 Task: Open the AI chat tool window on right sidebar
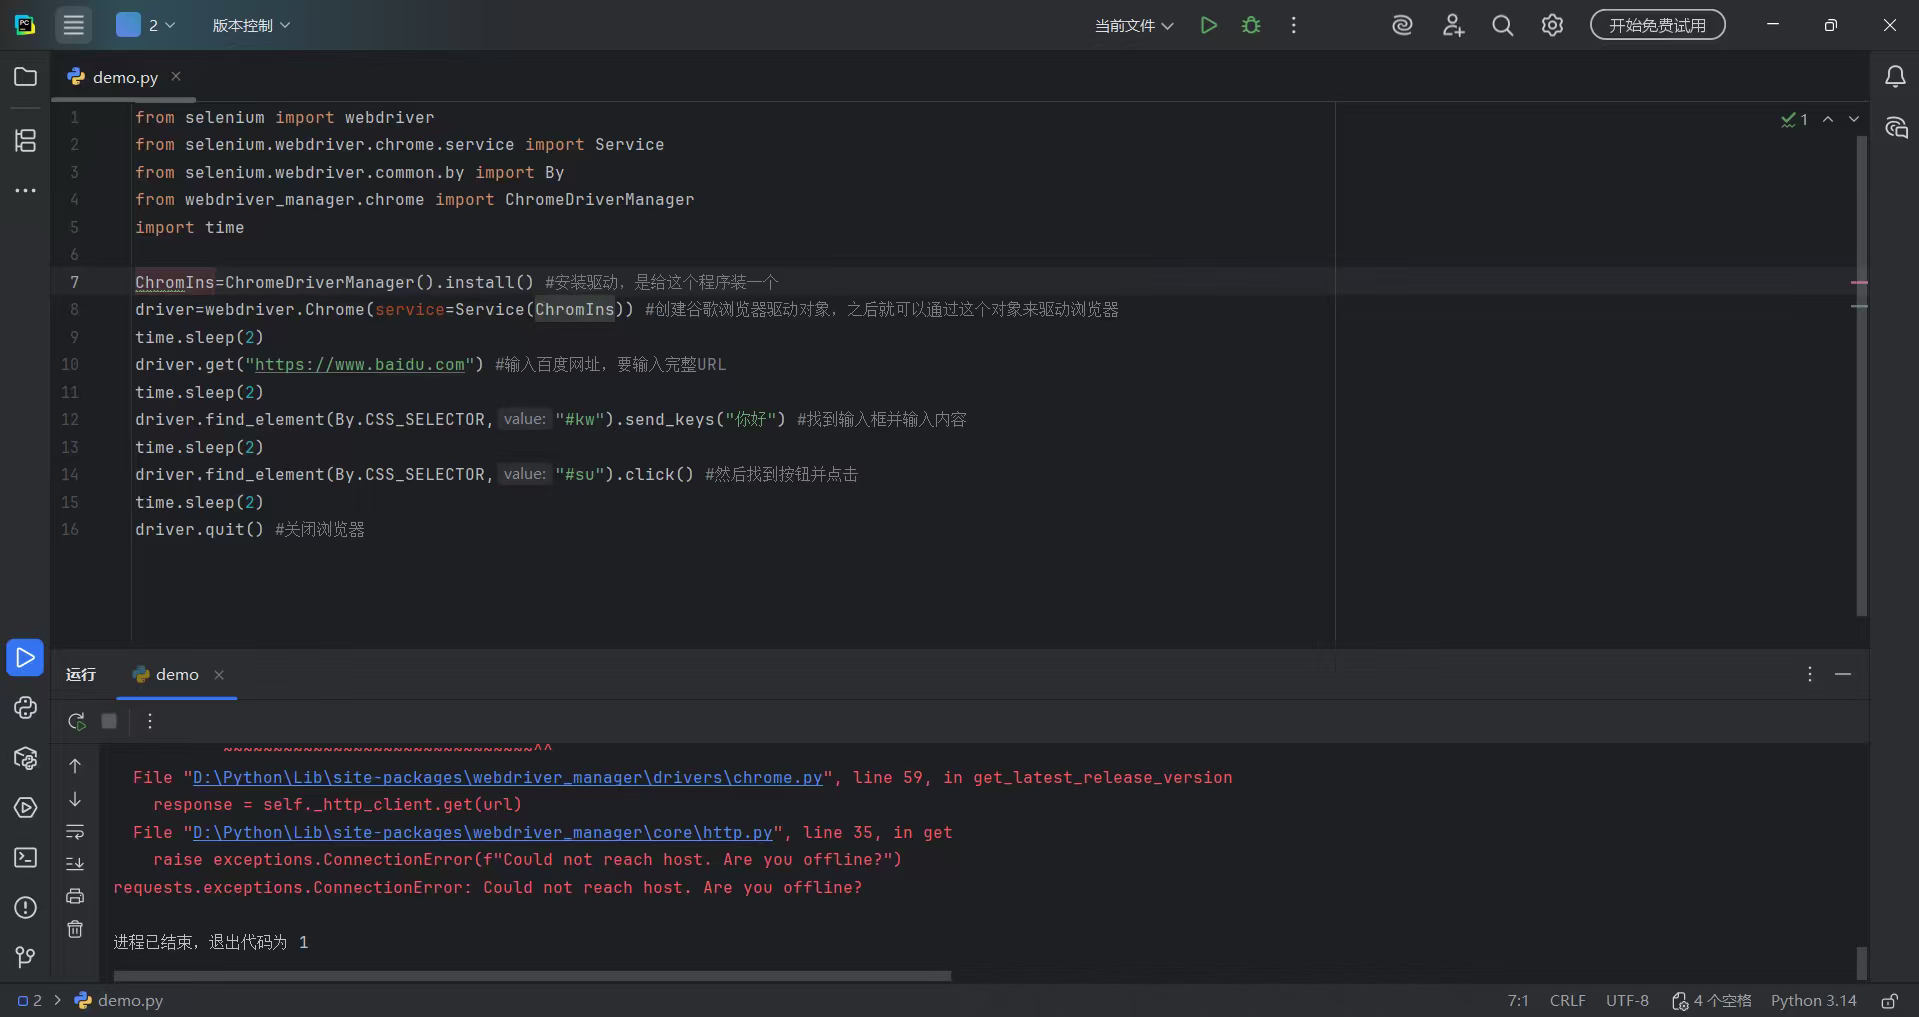pyautogui.click(x=1895, y=127)
